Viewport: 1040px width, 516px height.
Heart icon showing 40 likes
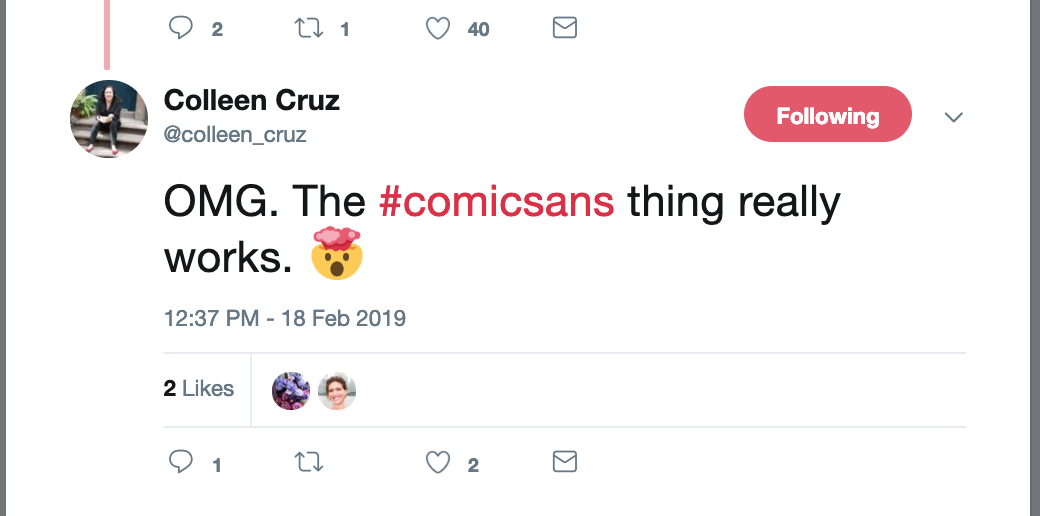(x=438, y=28)
